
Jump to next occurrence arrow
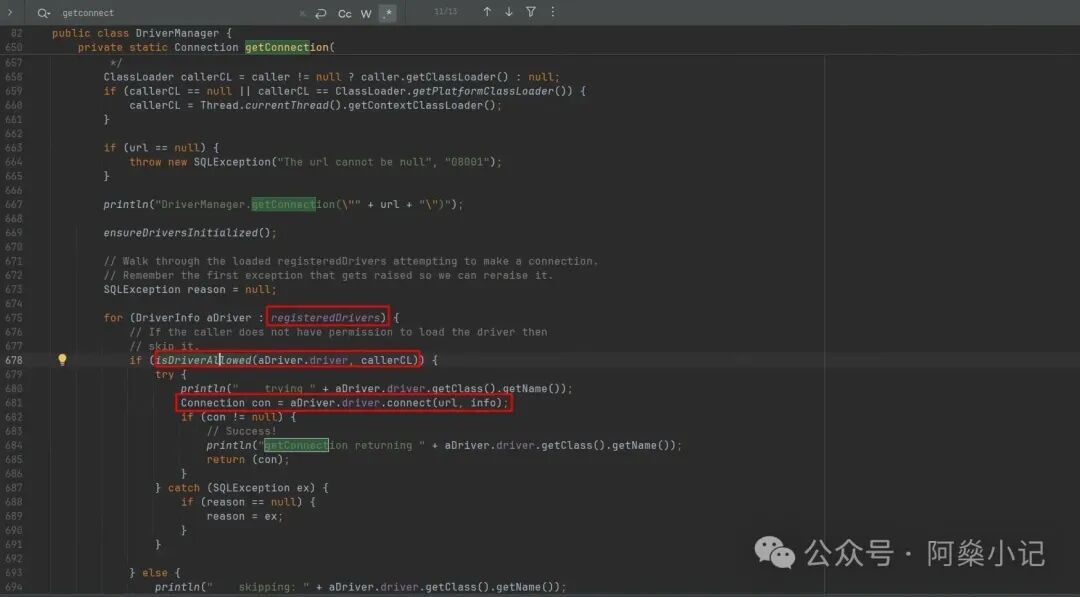coord(509,12)
